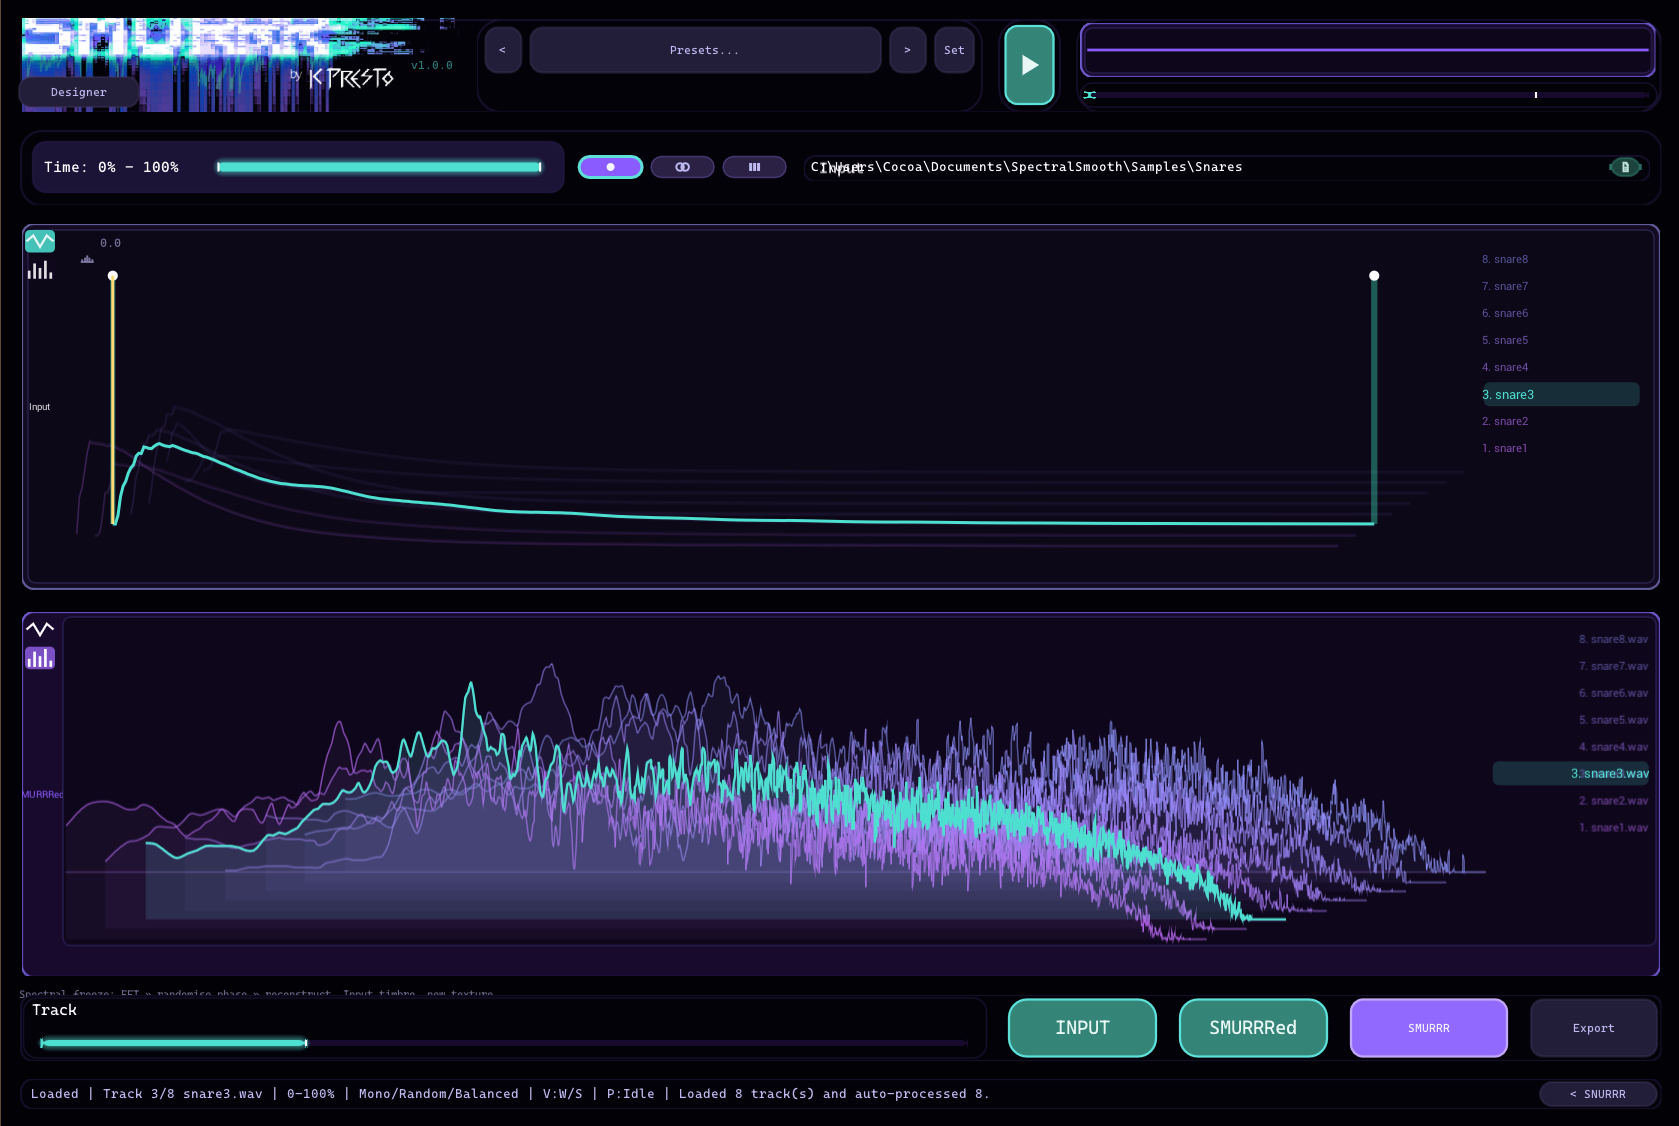Click the purple SMURRR button
The width and height of the screenshot is (1679, 1126).
[x=1429, y=1028]
